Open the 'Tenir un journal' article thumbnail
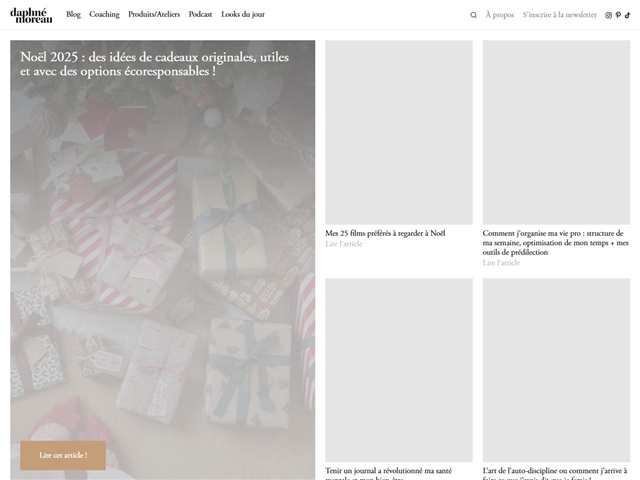The height and width of the screenshot is (480, 640). coord(399,368)
